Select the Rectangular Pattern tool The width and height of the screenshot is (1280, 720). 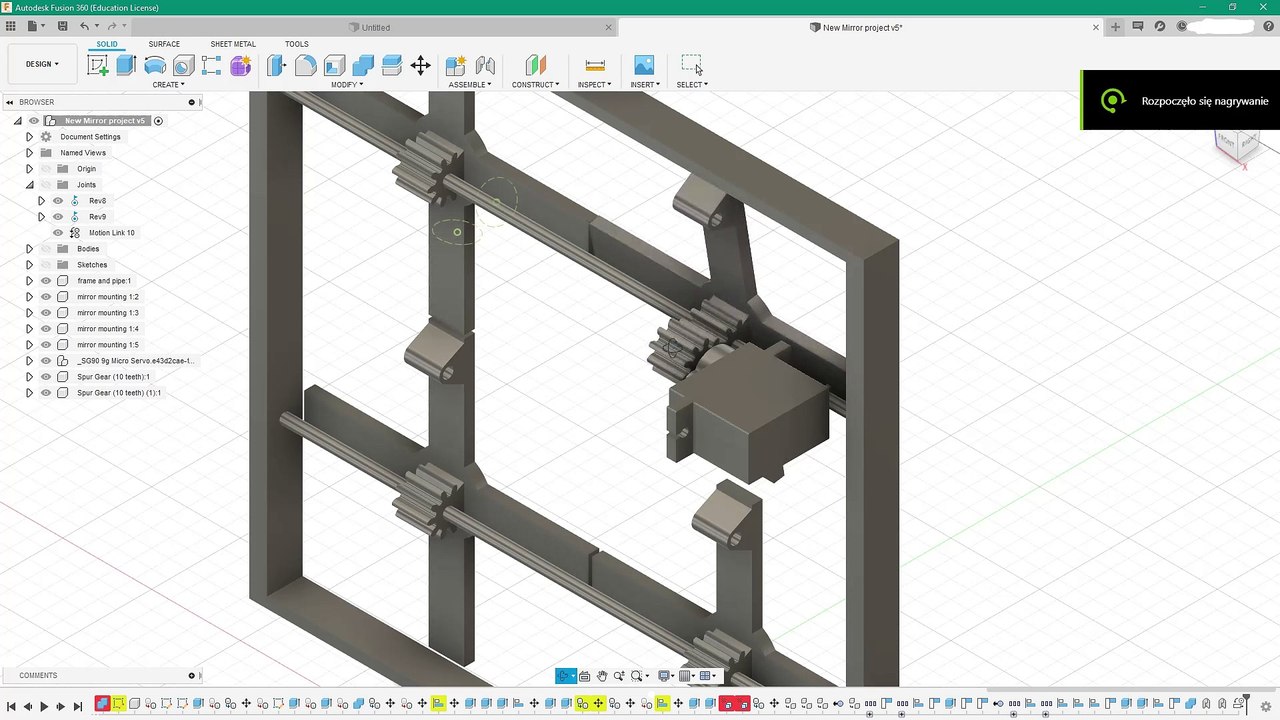coord(211,66)
